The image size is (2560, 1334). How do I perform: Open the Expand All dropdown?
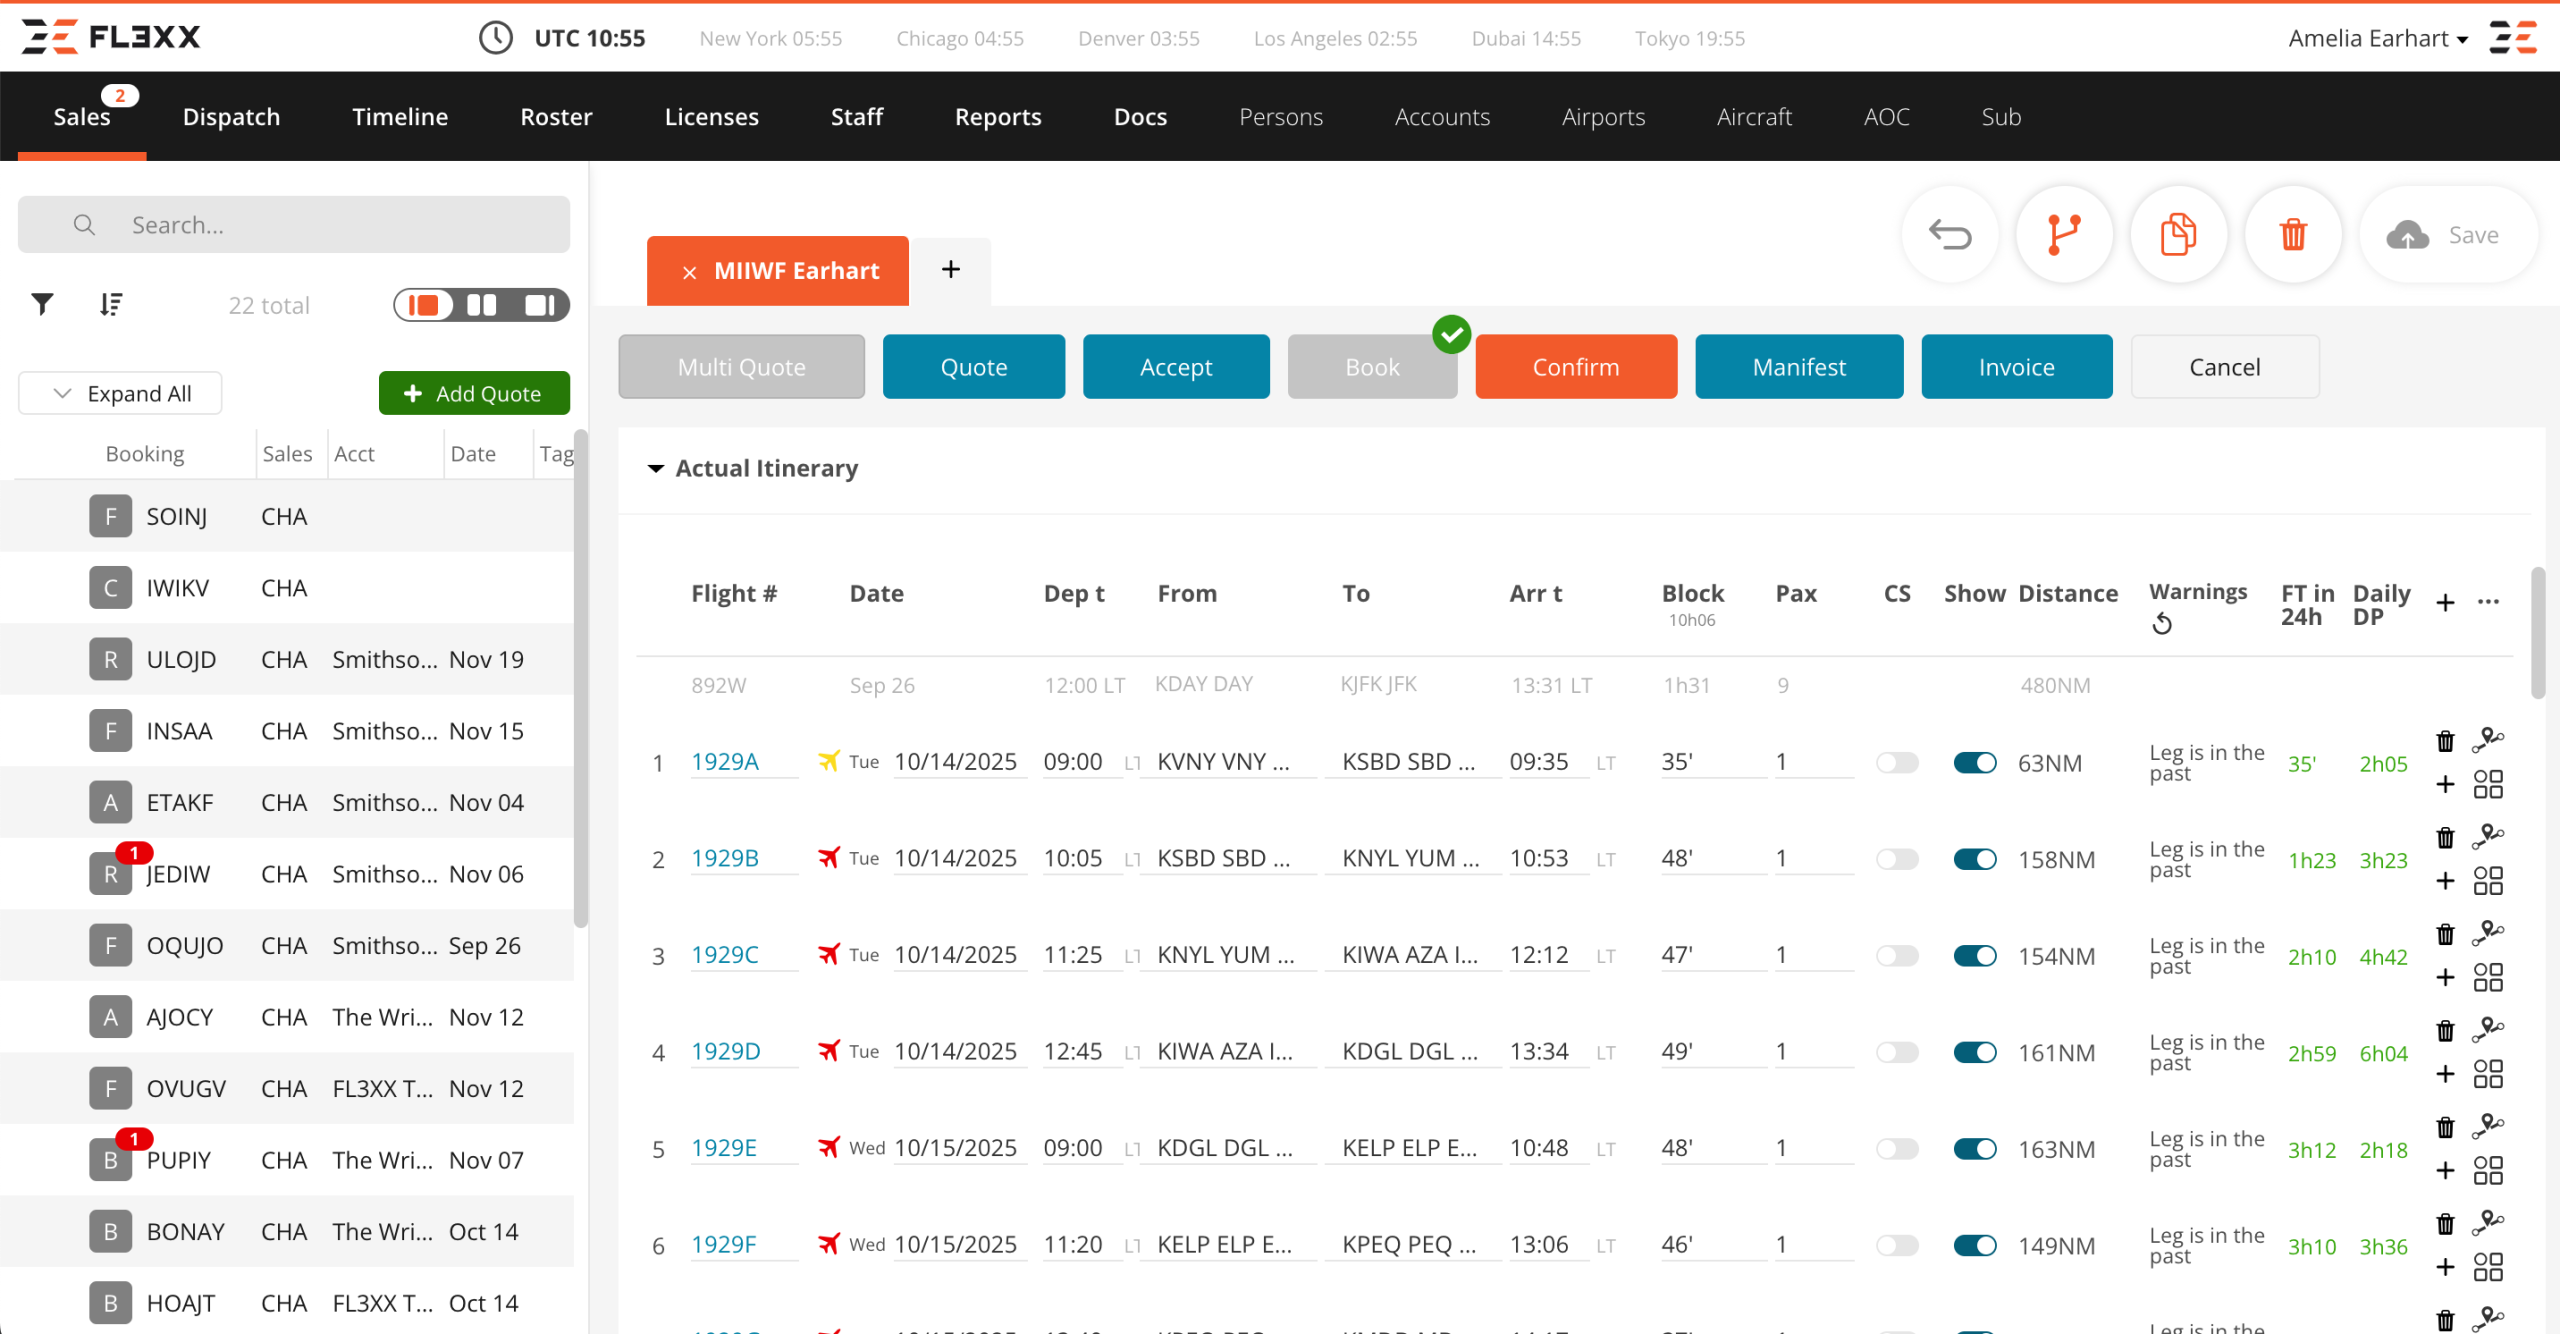(120, 393)
